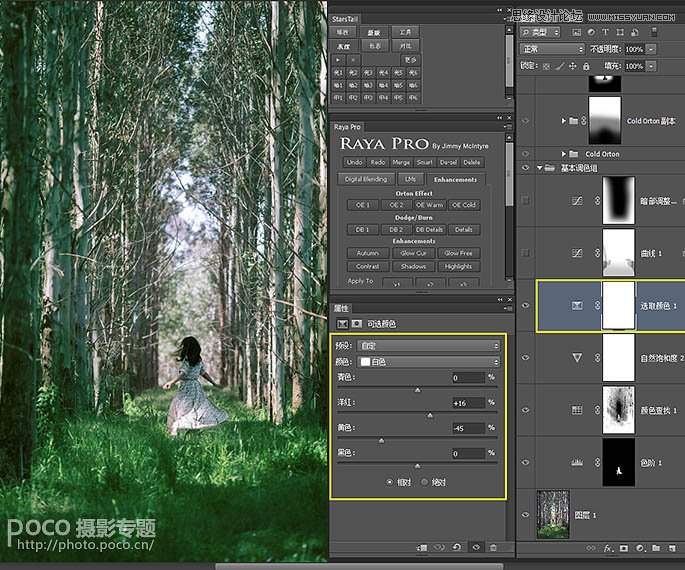Screen dimensions: 685x570
Task: Click the 黄色 value field showing -45
Action: click(x=468, y=428)
